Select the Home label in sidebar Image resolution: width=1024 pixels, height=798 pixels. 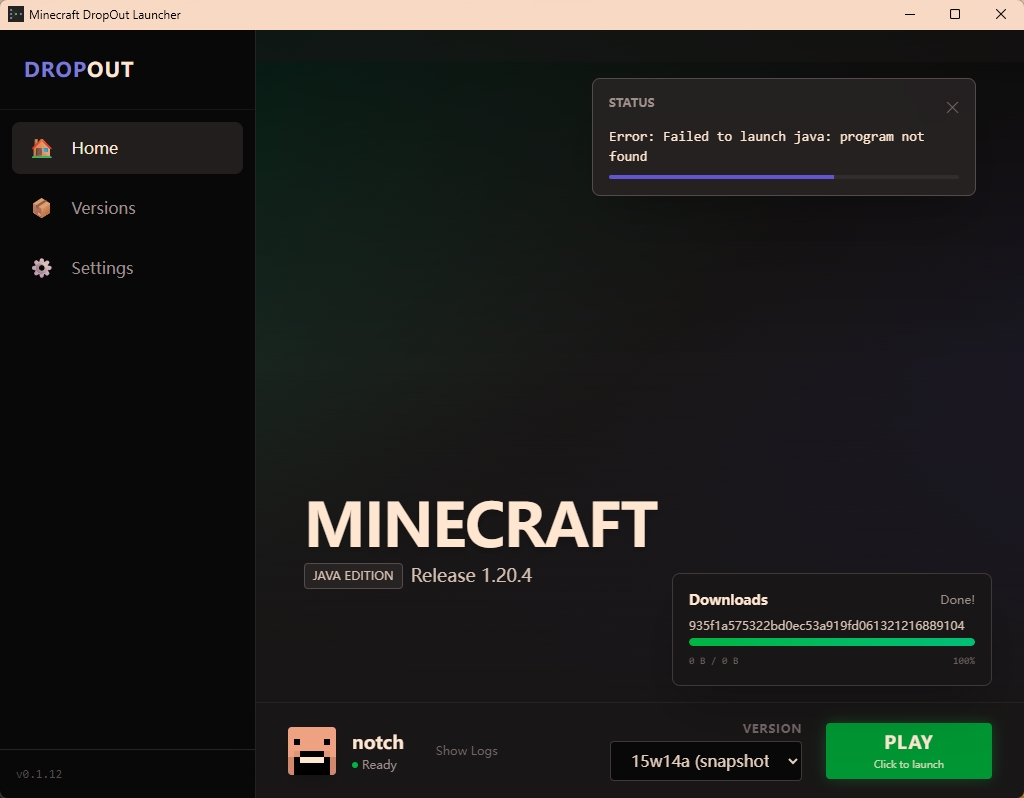[x=95, y=148]
